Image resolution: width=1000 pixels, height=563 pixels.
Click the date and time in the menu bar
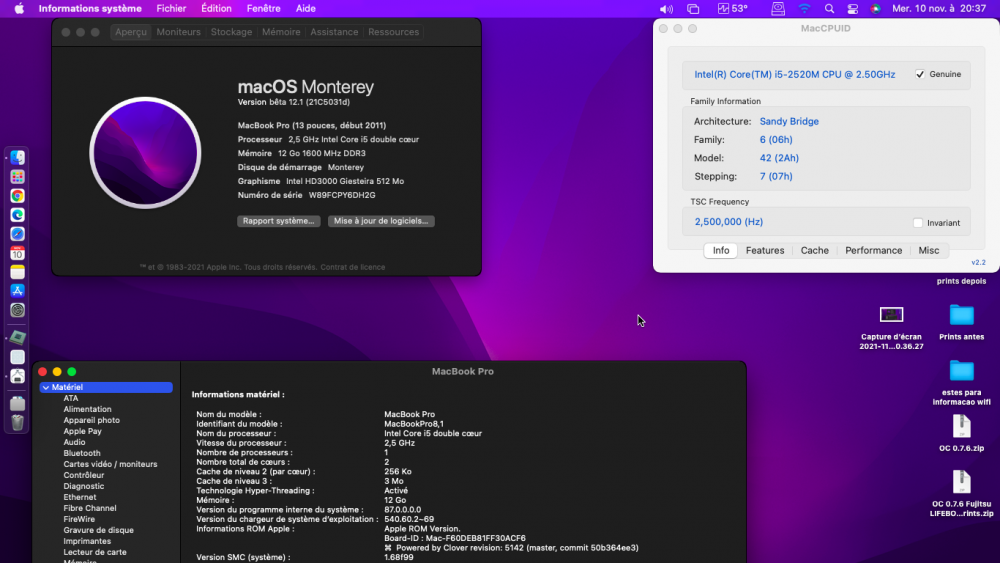[x=939, y=8]
